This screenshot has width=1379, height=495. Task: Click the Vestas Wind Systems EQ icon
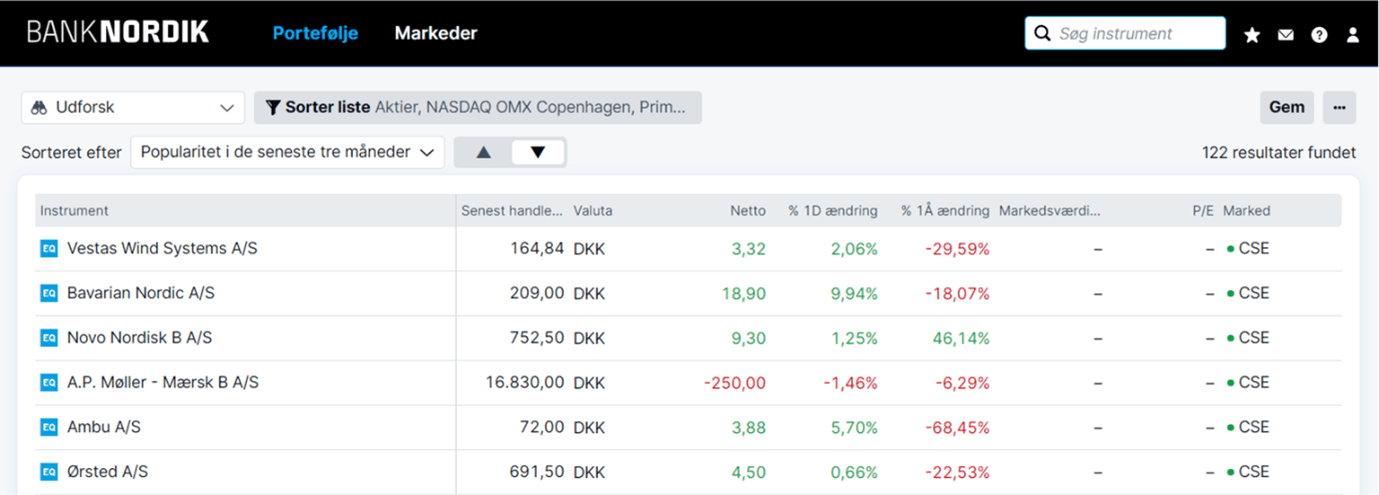pos(49,249)
